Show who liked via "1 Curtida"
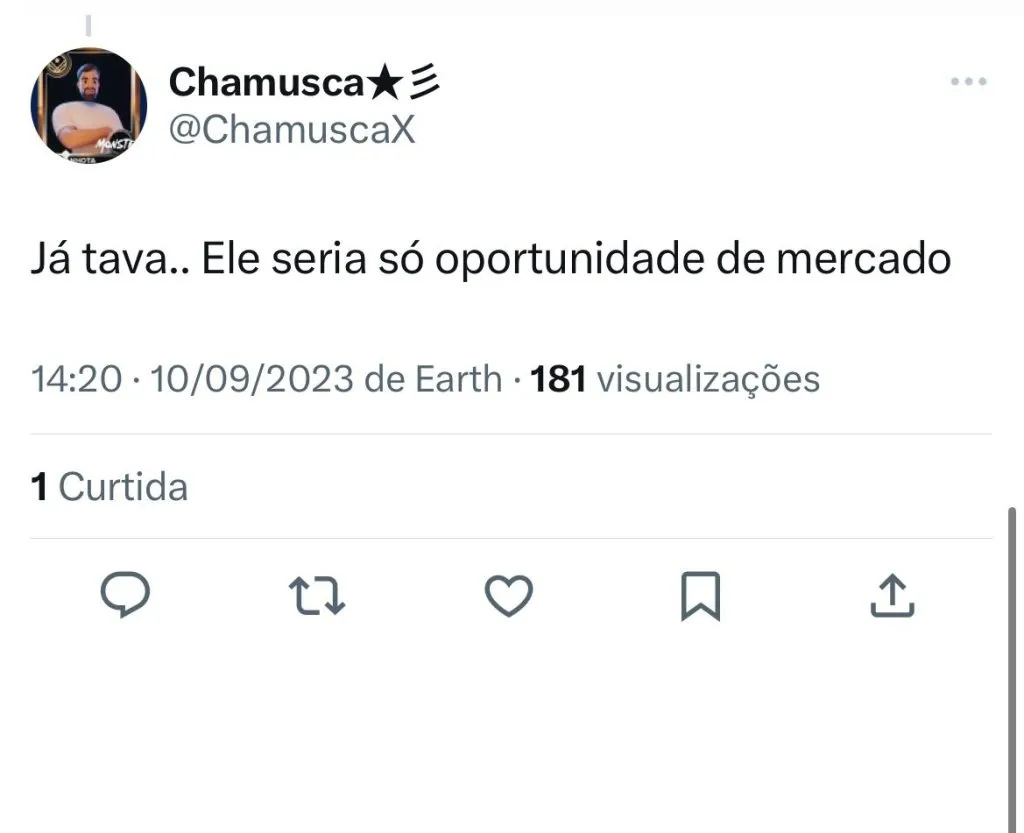The width and height of the screenshot is (1024, 833). tap(109, 487)
